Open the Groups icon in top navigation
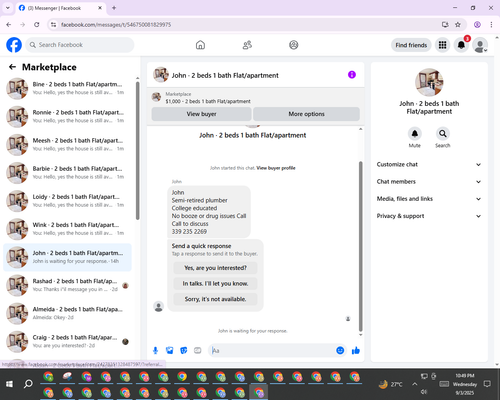 coord(294,45)
